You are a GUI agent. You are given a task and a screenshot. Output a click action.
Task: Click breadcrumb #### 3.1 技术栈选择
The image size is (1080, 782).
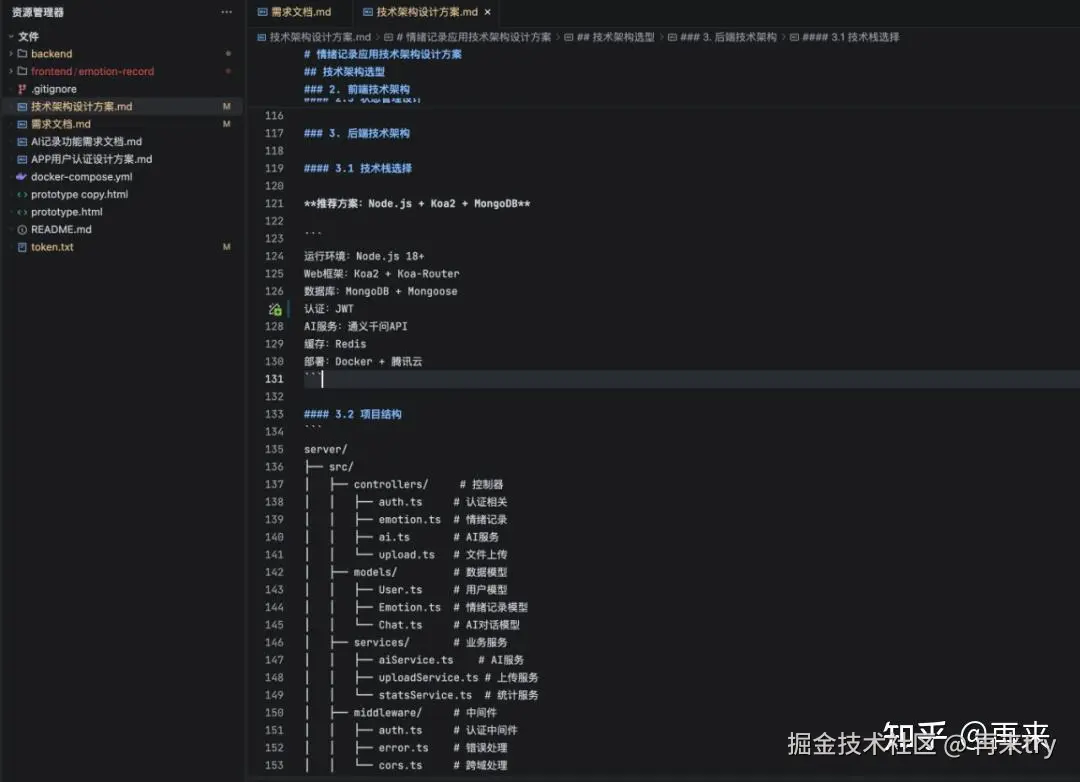click(851, 37)
